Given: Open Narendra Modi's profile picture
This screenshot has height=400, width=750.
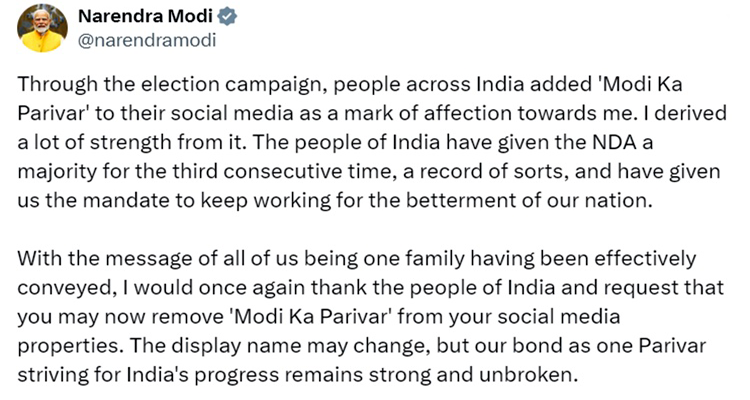Looking at the screenshot, I should click(x=42, y=28).
